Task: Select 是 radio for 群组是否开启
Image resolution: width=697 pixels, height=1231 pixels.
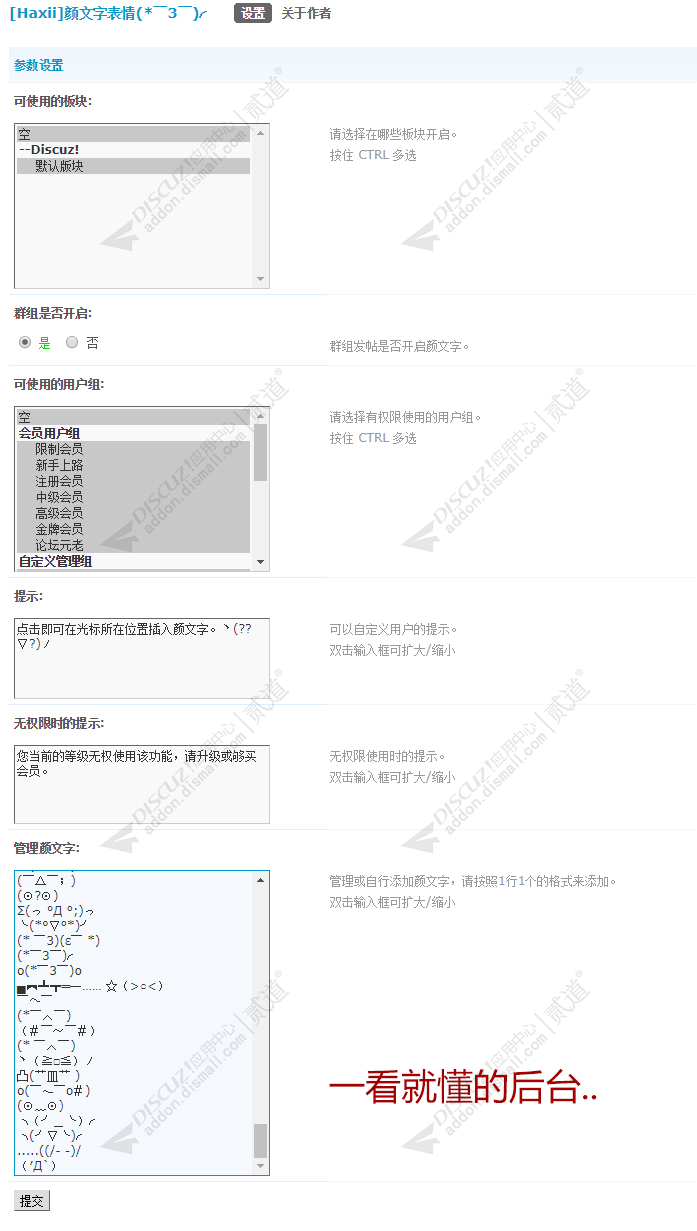Action: coord(25,342)
